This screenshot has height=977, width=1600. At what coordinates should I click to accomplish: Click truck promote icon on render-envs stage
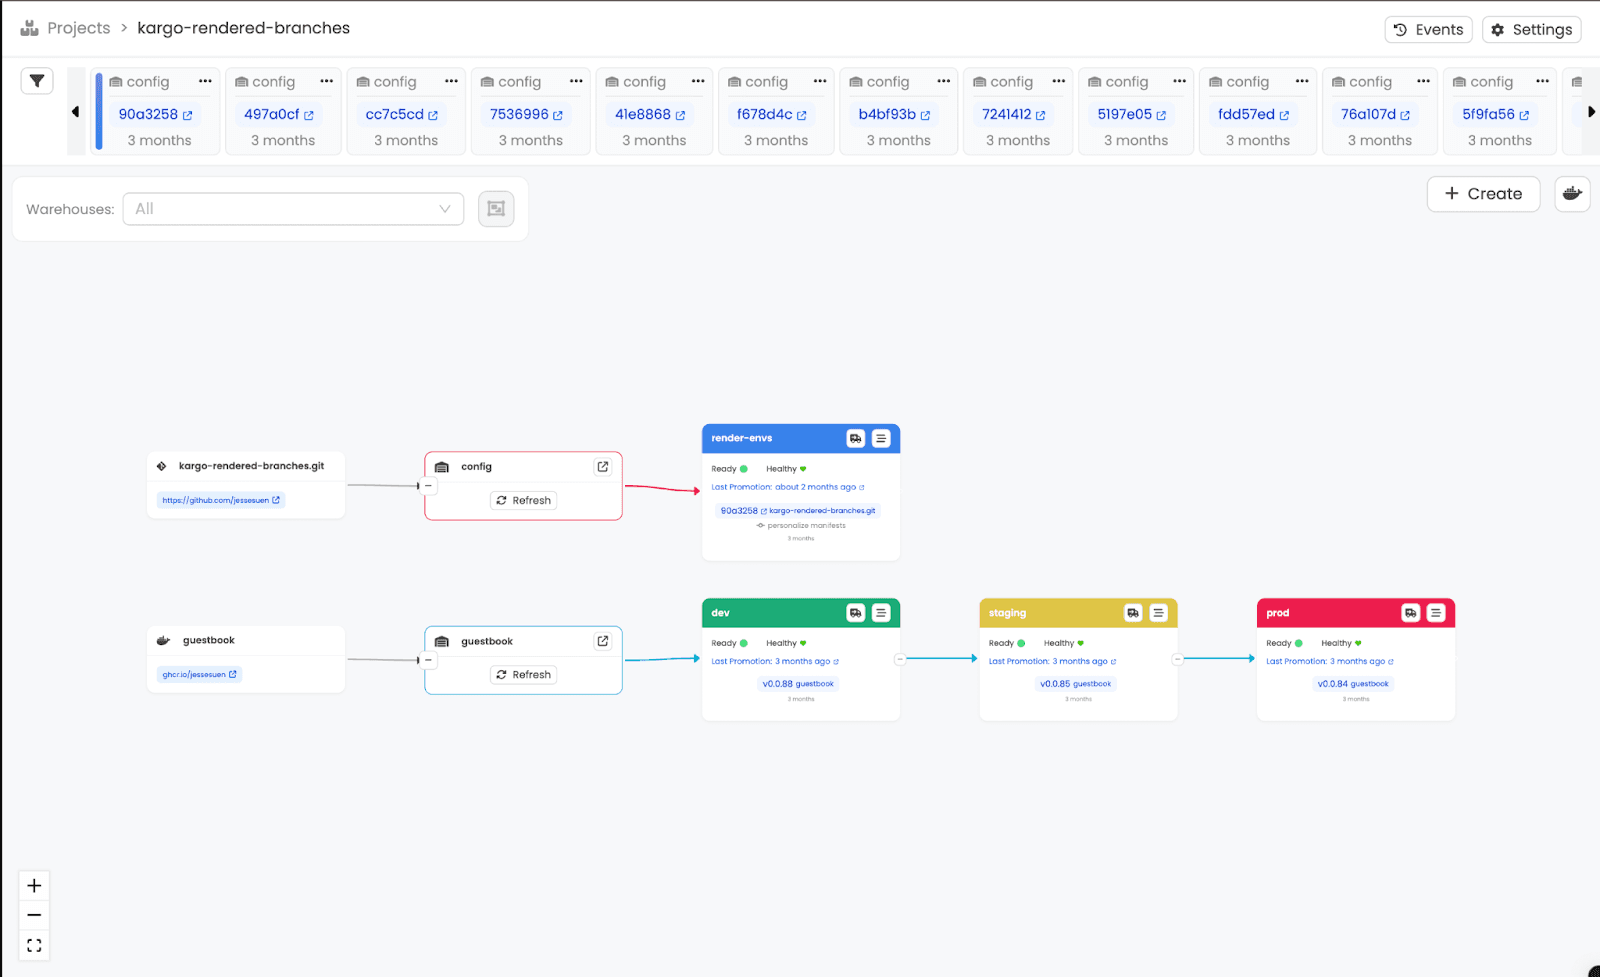click(856, 438)
